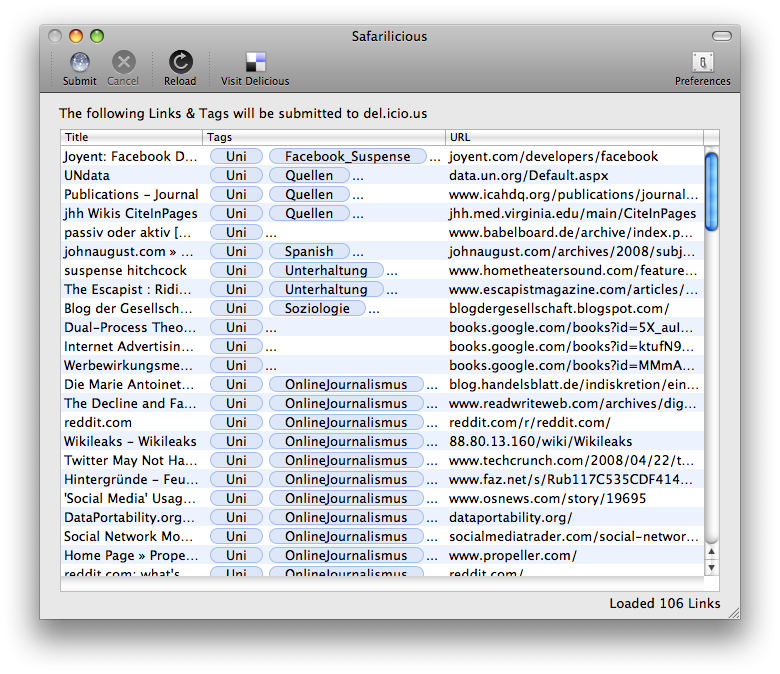Select the title jhh Wikis CiteInPages

click(131, 213)
